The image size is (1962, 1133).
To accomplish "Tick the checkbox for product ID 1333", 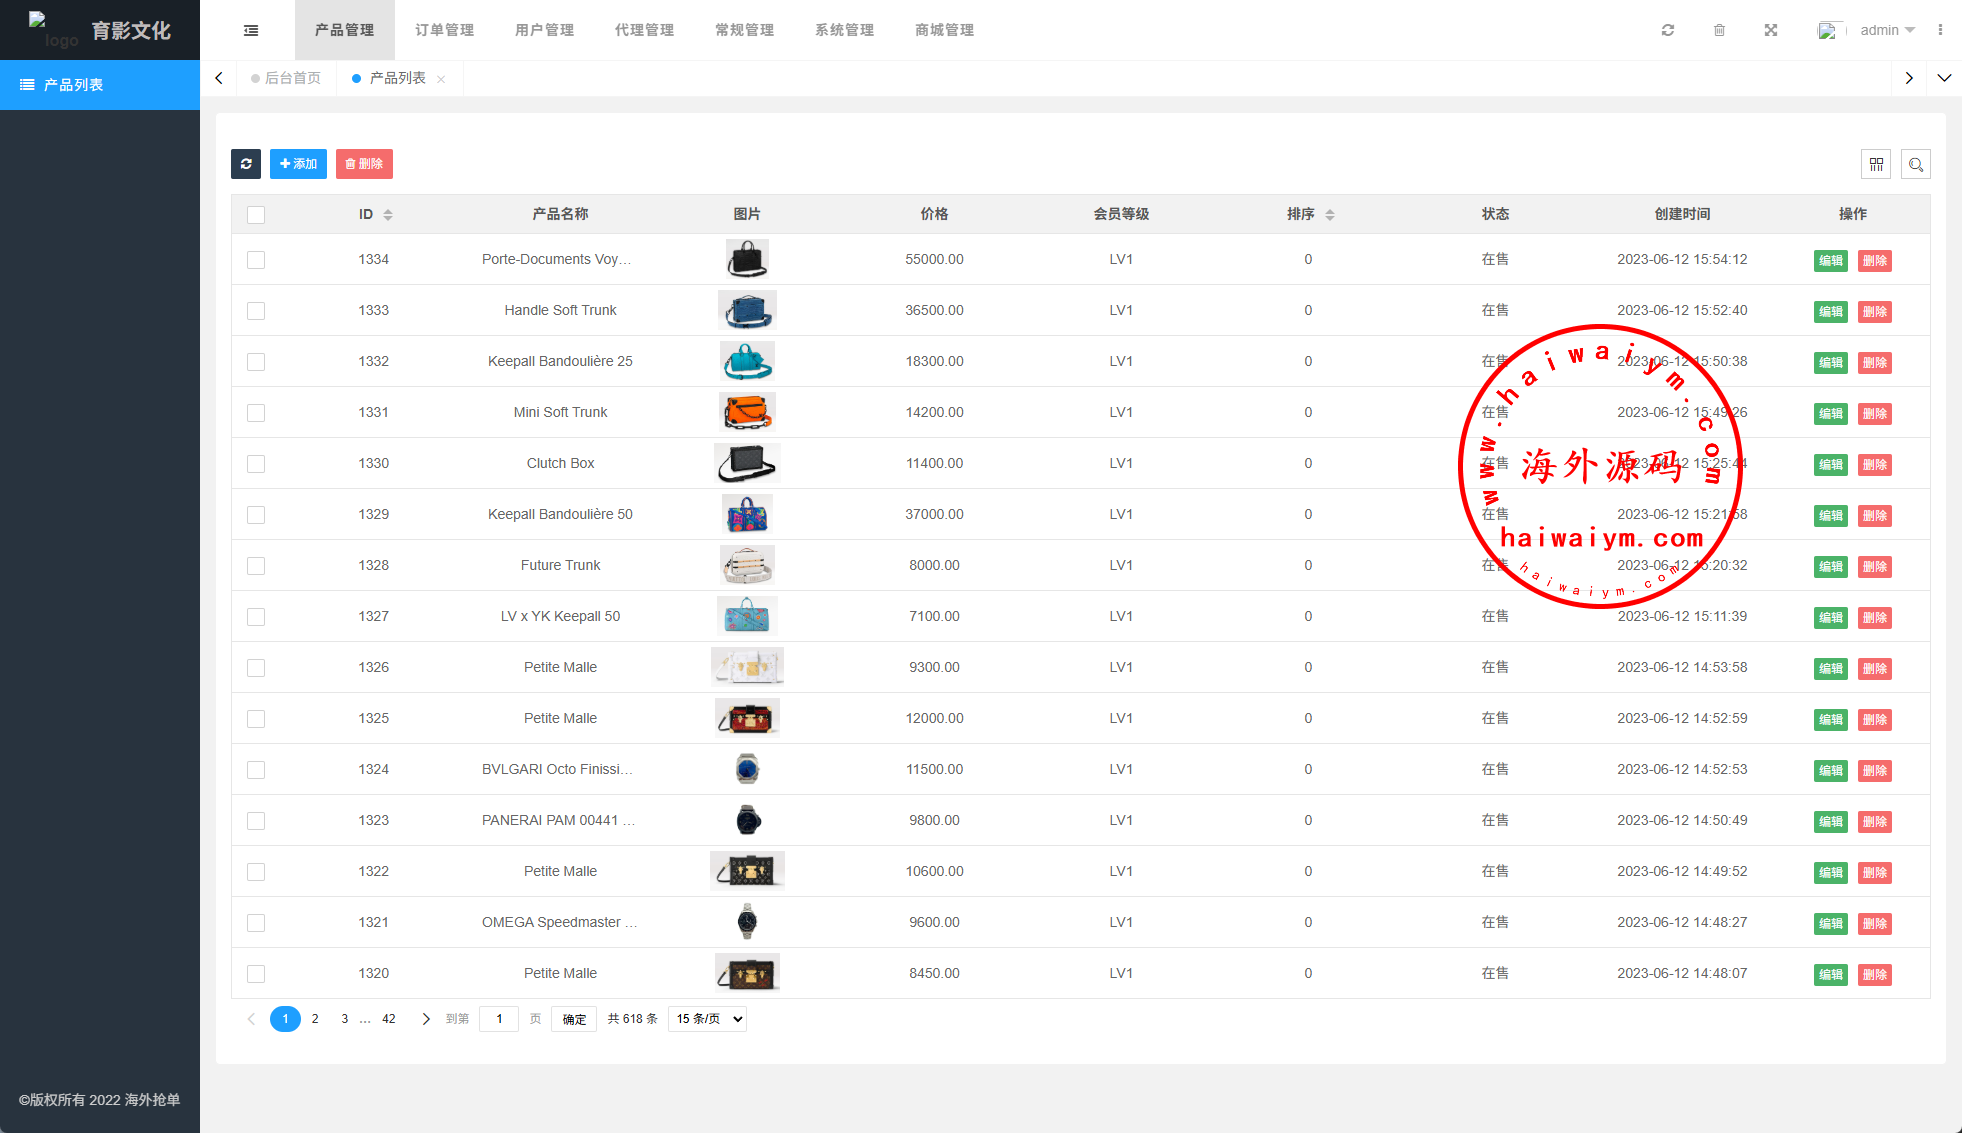I will 256,311.
